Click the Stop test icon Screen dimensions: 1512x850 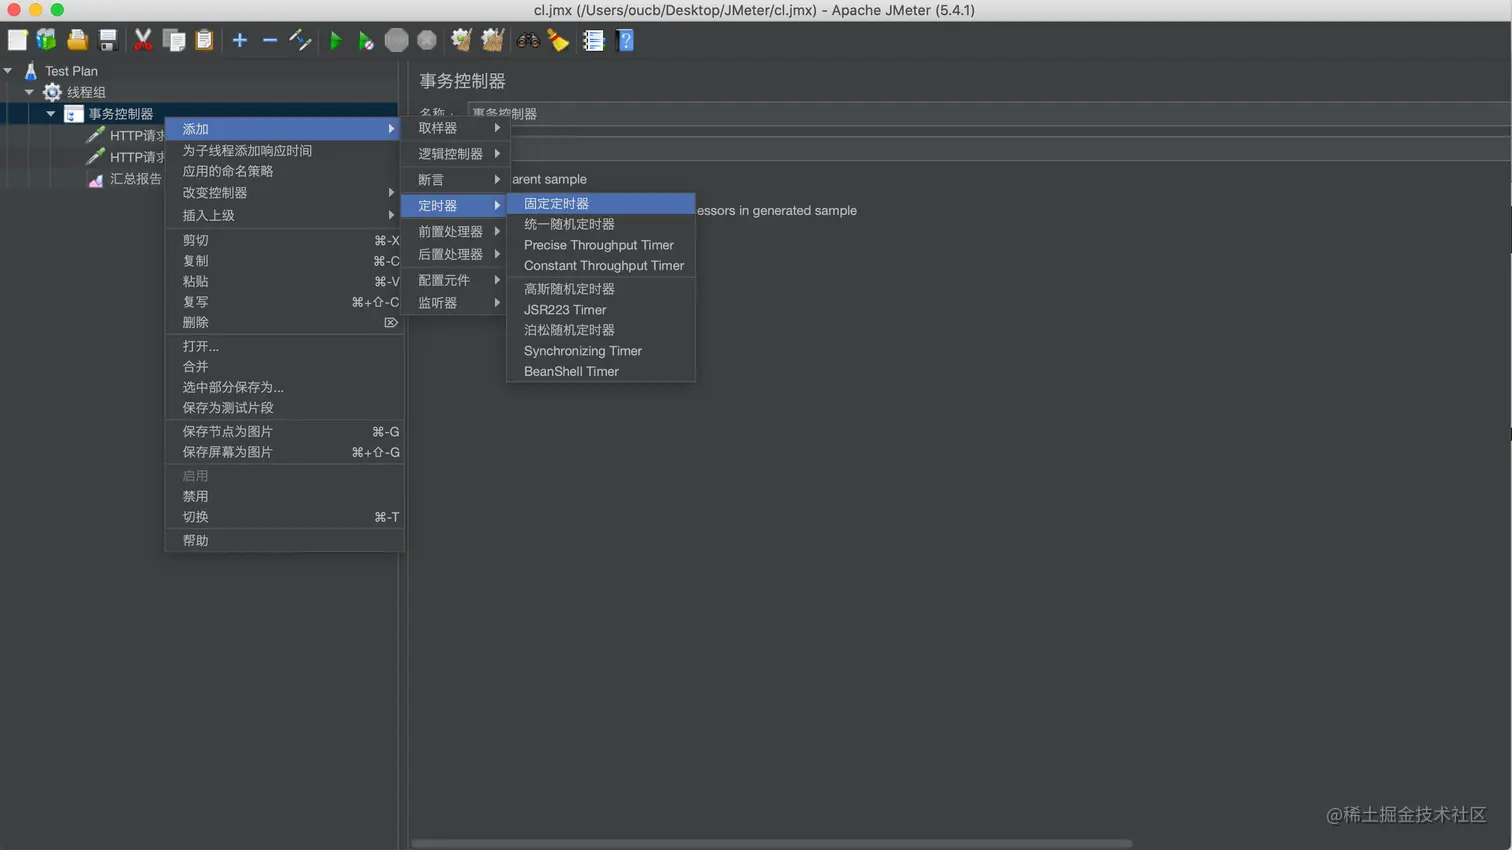(x=397, y=40)
